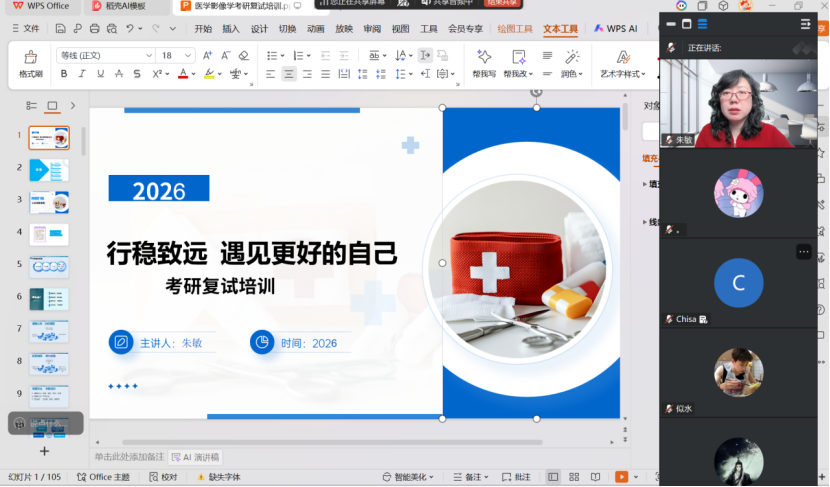This screenshot has width=830, height=487.
Task: Toggle italic text formatting
Action: [x=83, y=74]
